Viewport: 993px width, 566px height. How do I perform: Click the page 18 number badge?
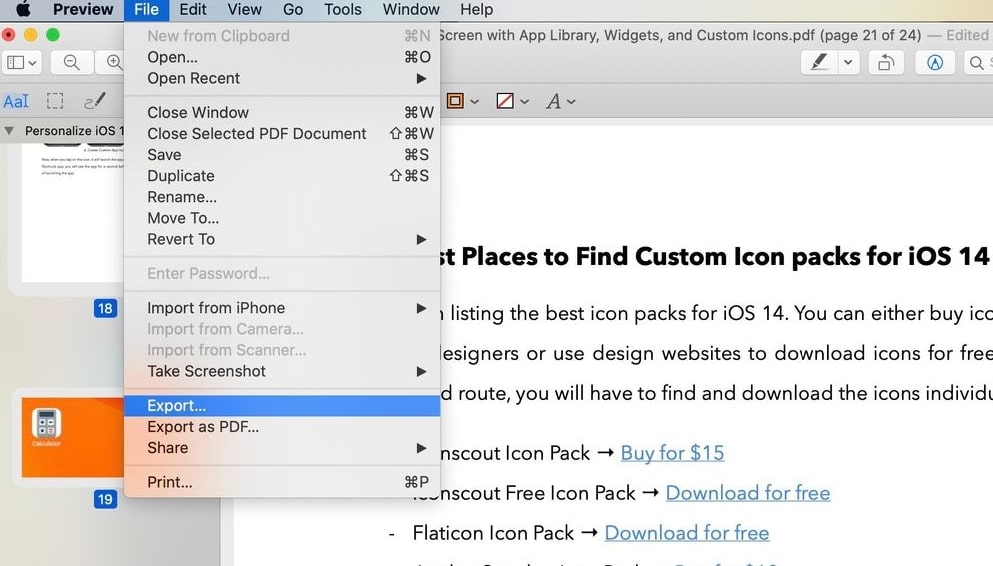[105, 308]
